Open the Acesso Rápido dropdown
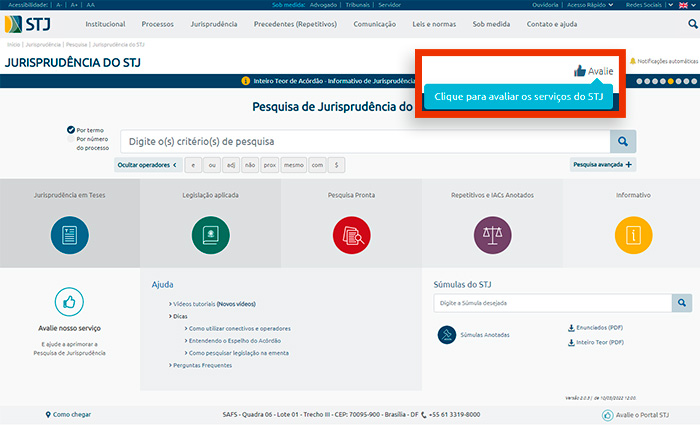700x427 pixels. pyautogui.click(x=590, y=5)
